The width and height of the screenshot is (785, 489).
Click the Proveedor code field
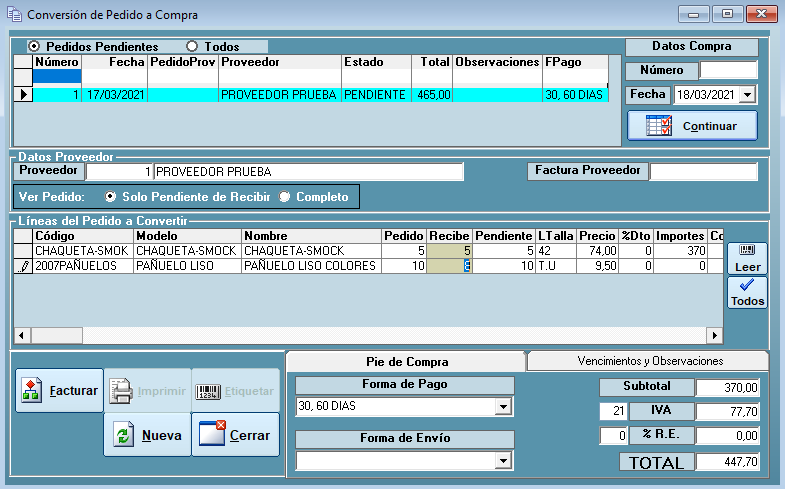(x=119, y=172)
